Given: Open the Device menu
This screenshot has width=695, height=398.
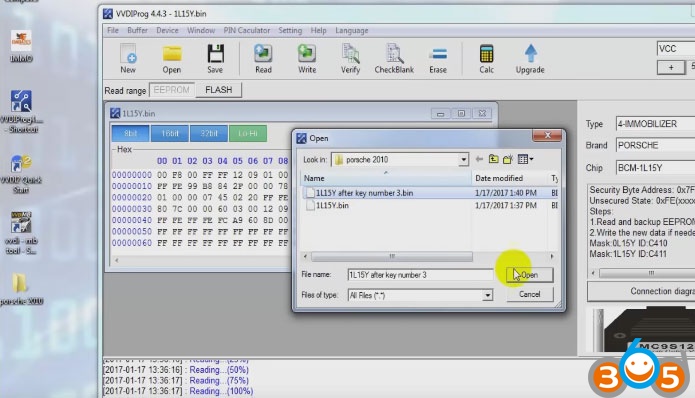Looking at the screenshot, I should coord(167,30).
